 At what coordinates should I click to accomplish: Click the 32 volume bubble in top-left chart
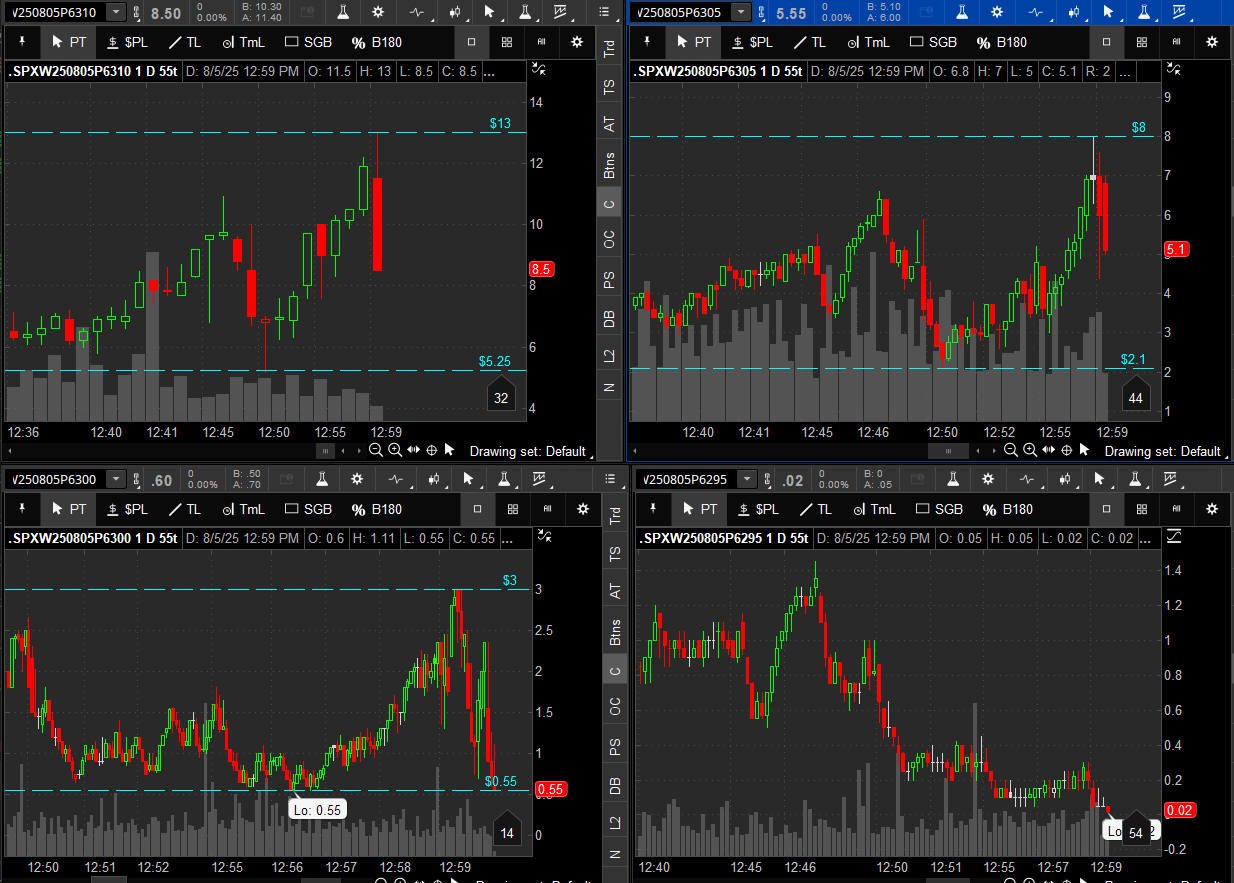coord(501,398)
